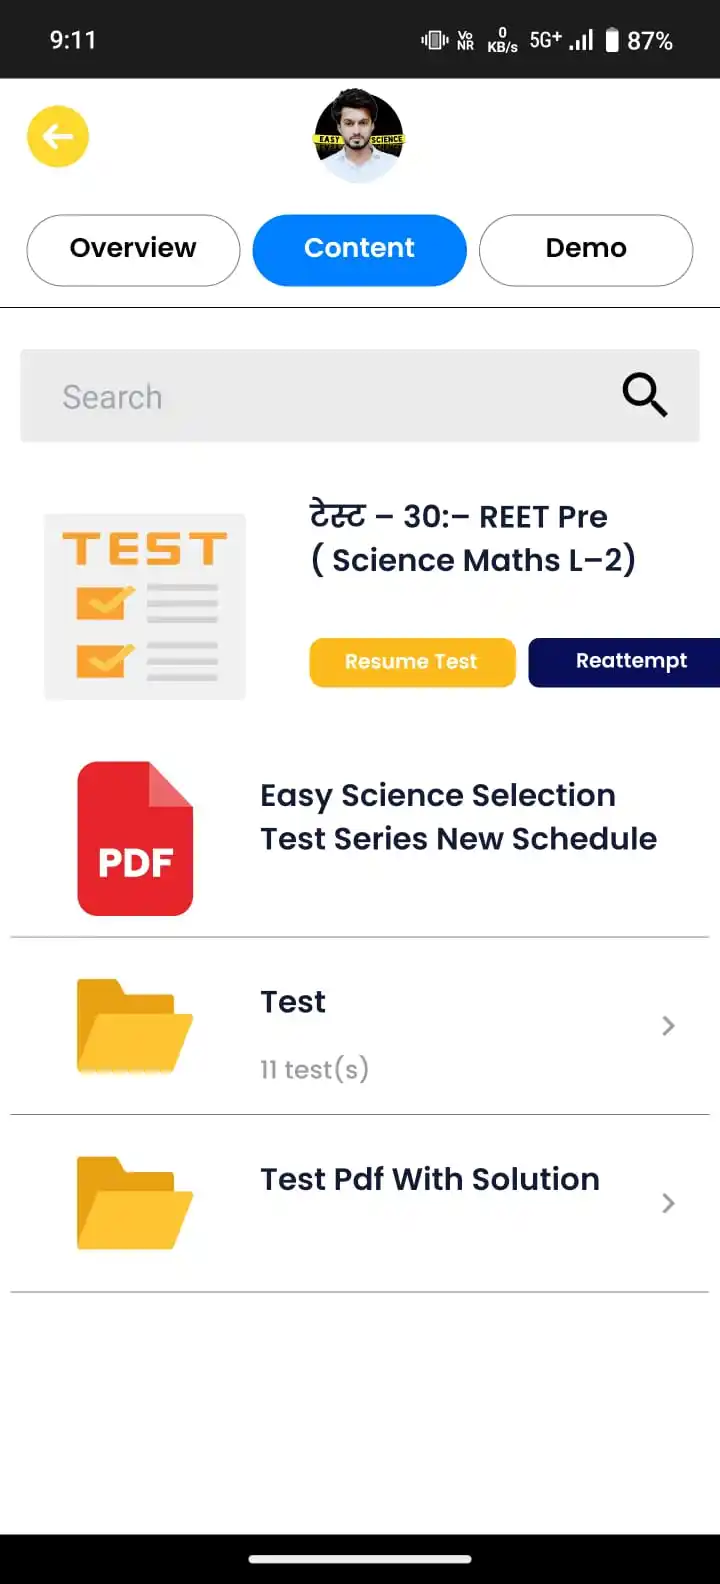Viewport: 720px width, 1584px height.
Task: Switch to the Overview tab
Action: [133, 250]
